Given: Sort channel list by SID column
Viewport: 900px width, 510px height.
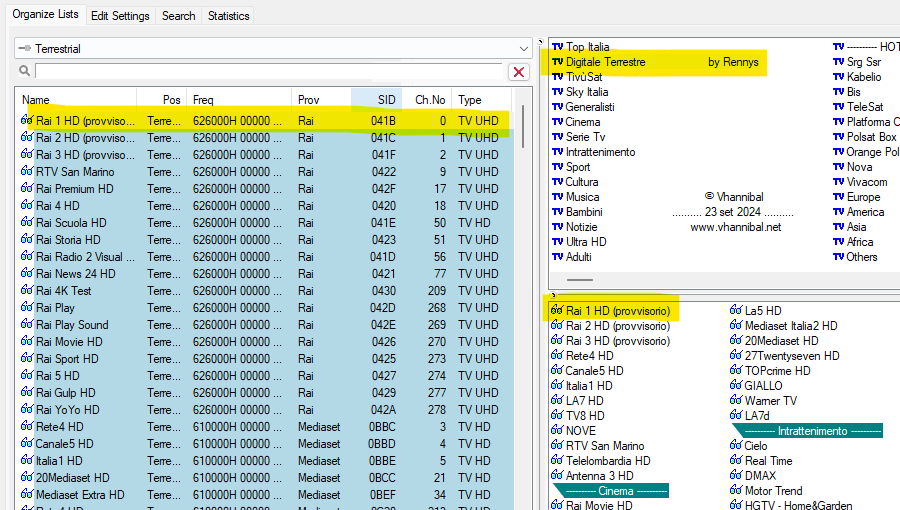Looking at the screenshot, I should pyautogui.click(x=377, y=100).
